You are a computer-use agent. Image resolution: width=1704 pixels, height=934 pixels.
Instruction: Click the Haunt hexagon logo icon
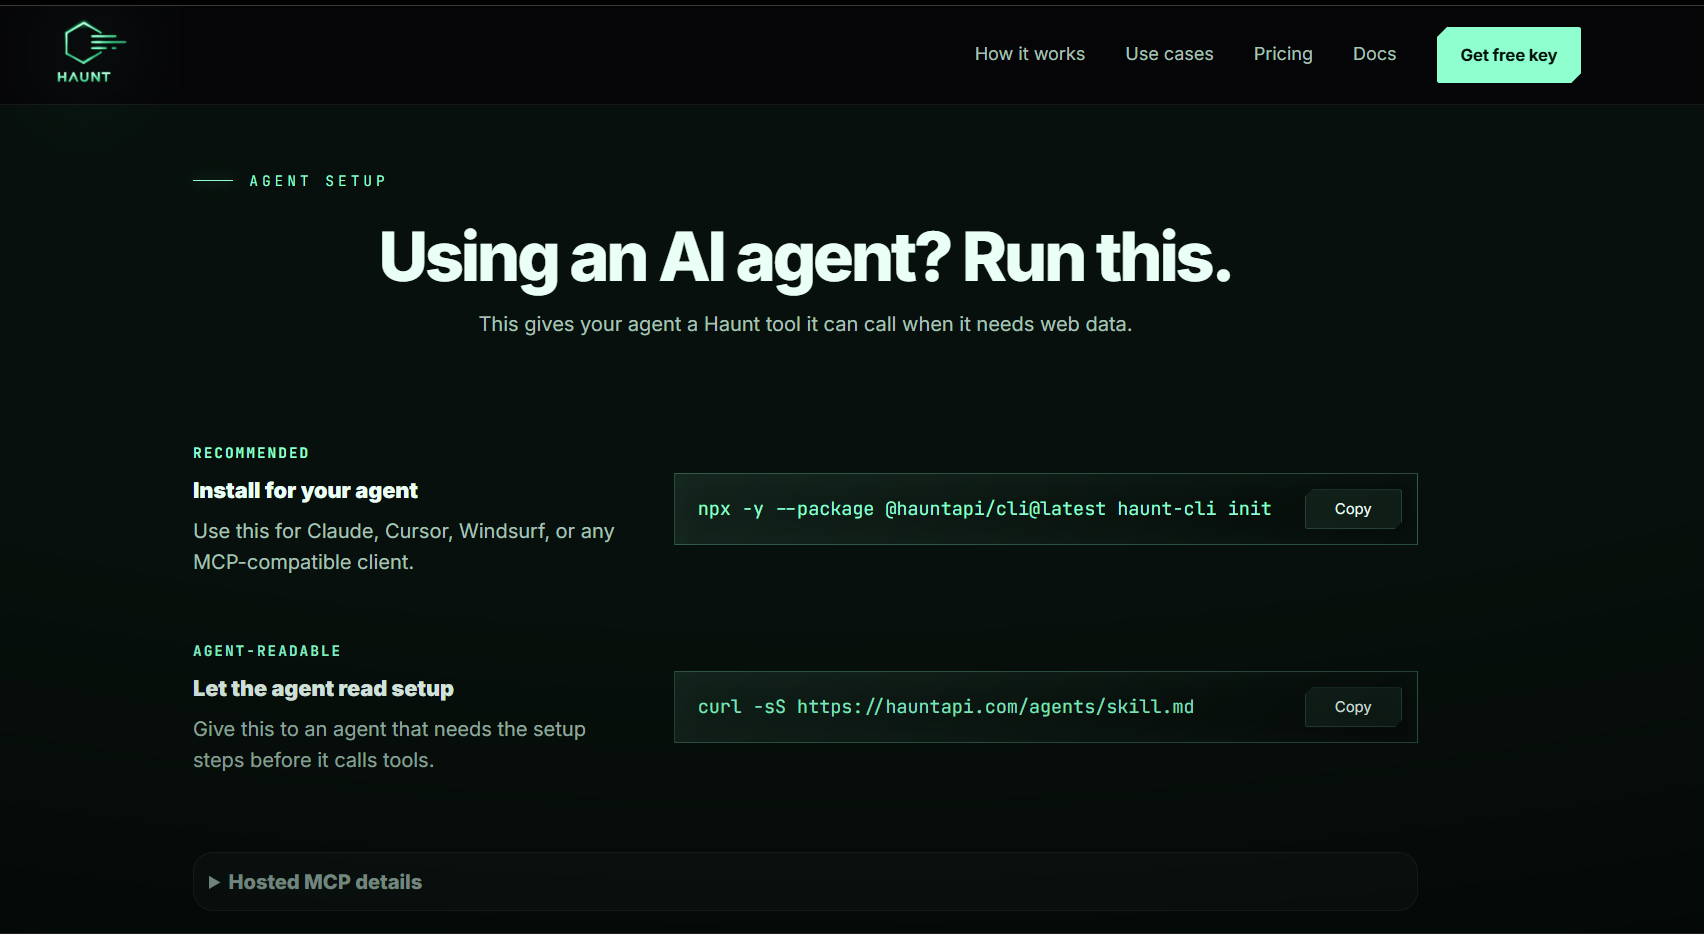[x=93, y=43]
